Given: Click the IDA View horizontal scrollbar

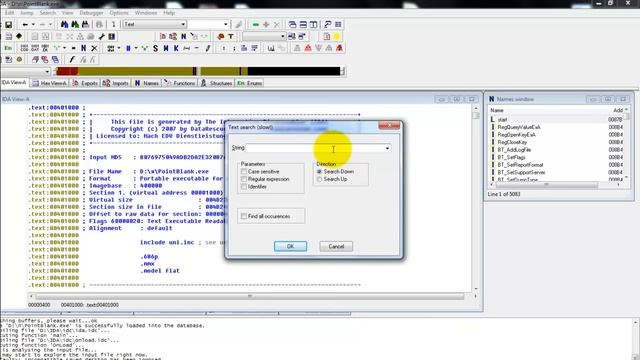Looking at the screenshot, I should (x=249, y=296).
